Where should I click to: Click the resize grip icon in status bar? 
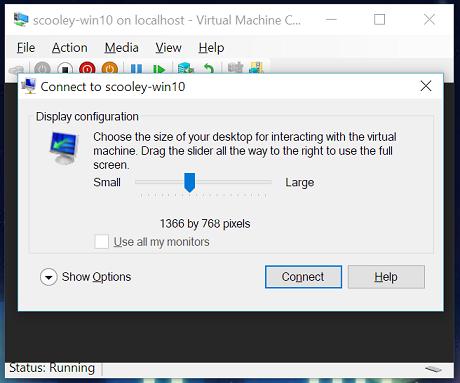coord(433,369)
